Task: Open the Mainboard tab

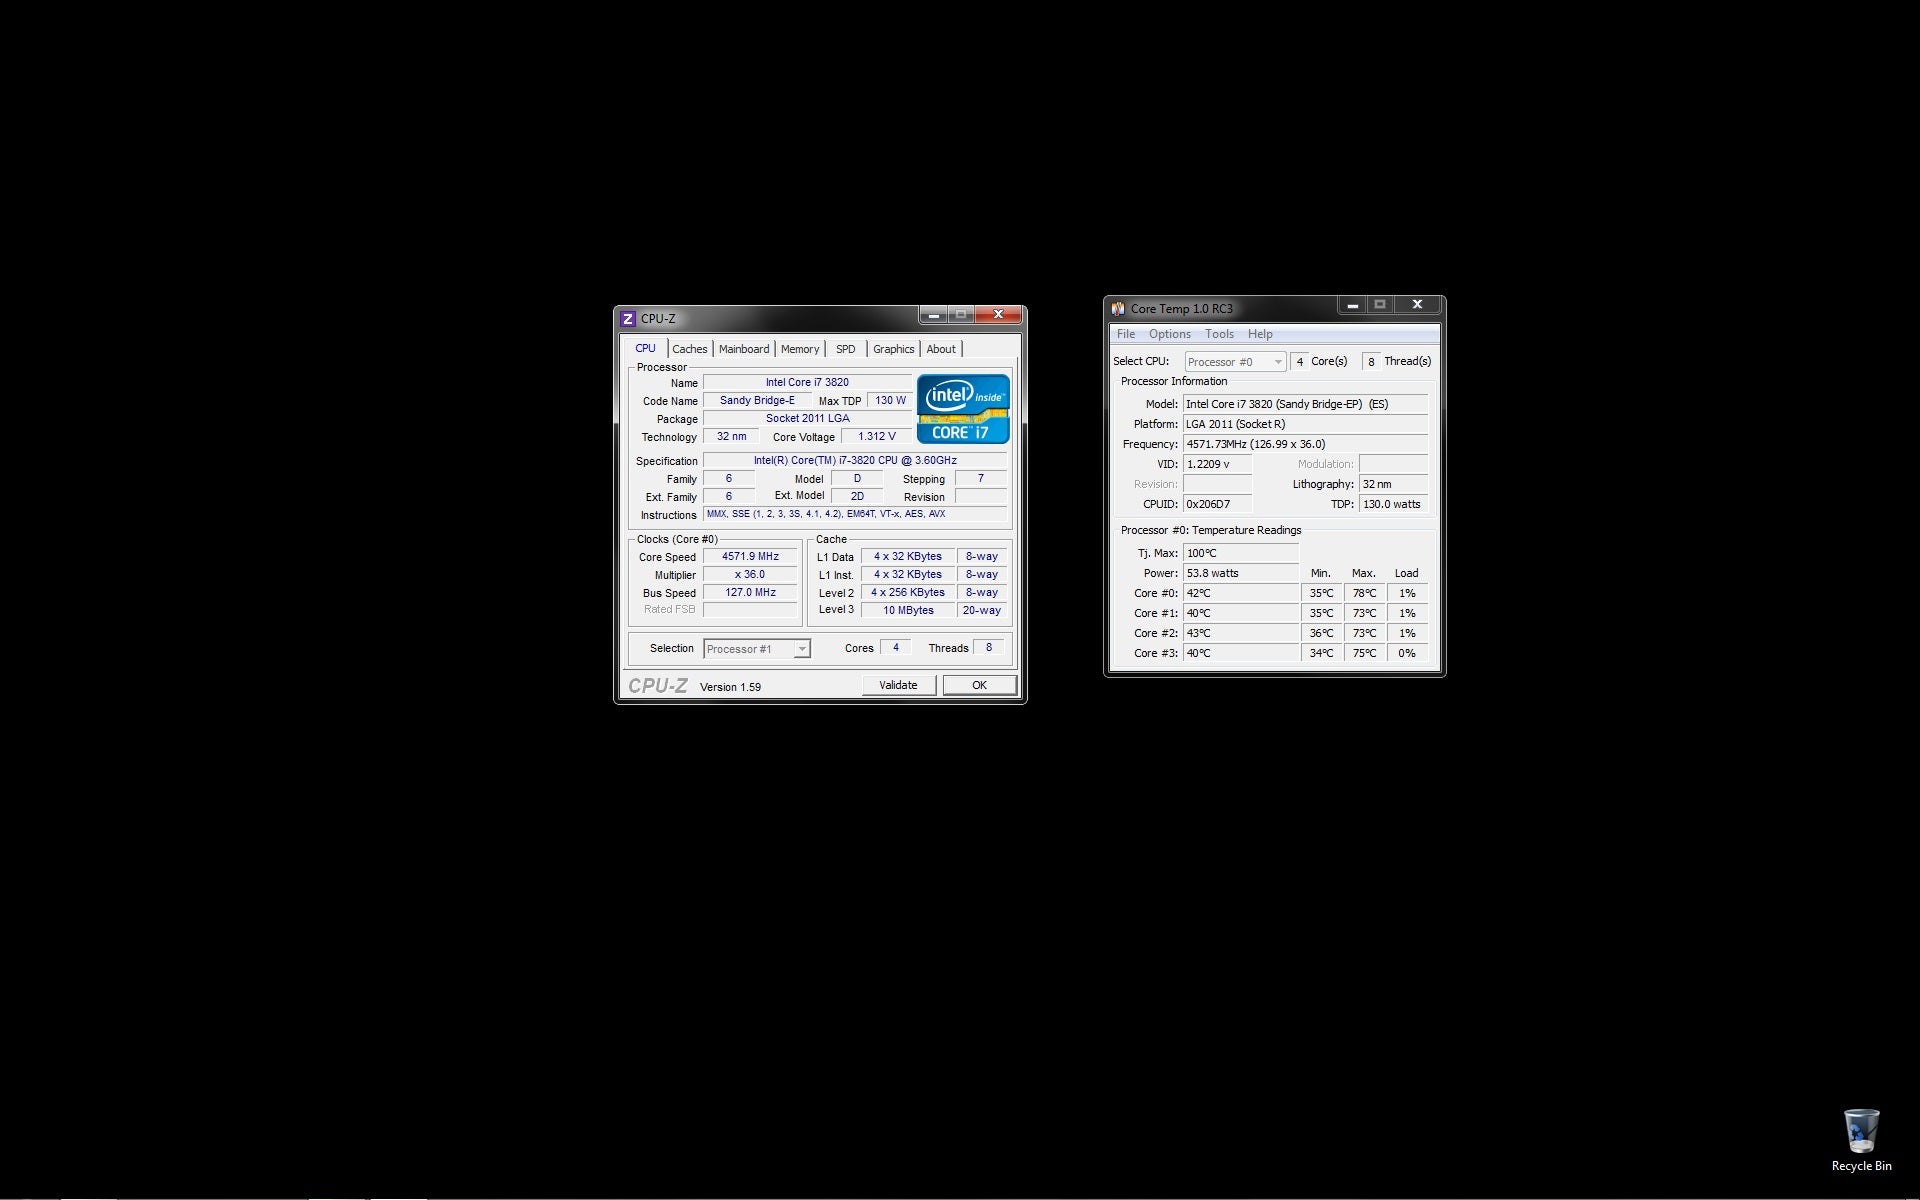Action: click(744, 349)
